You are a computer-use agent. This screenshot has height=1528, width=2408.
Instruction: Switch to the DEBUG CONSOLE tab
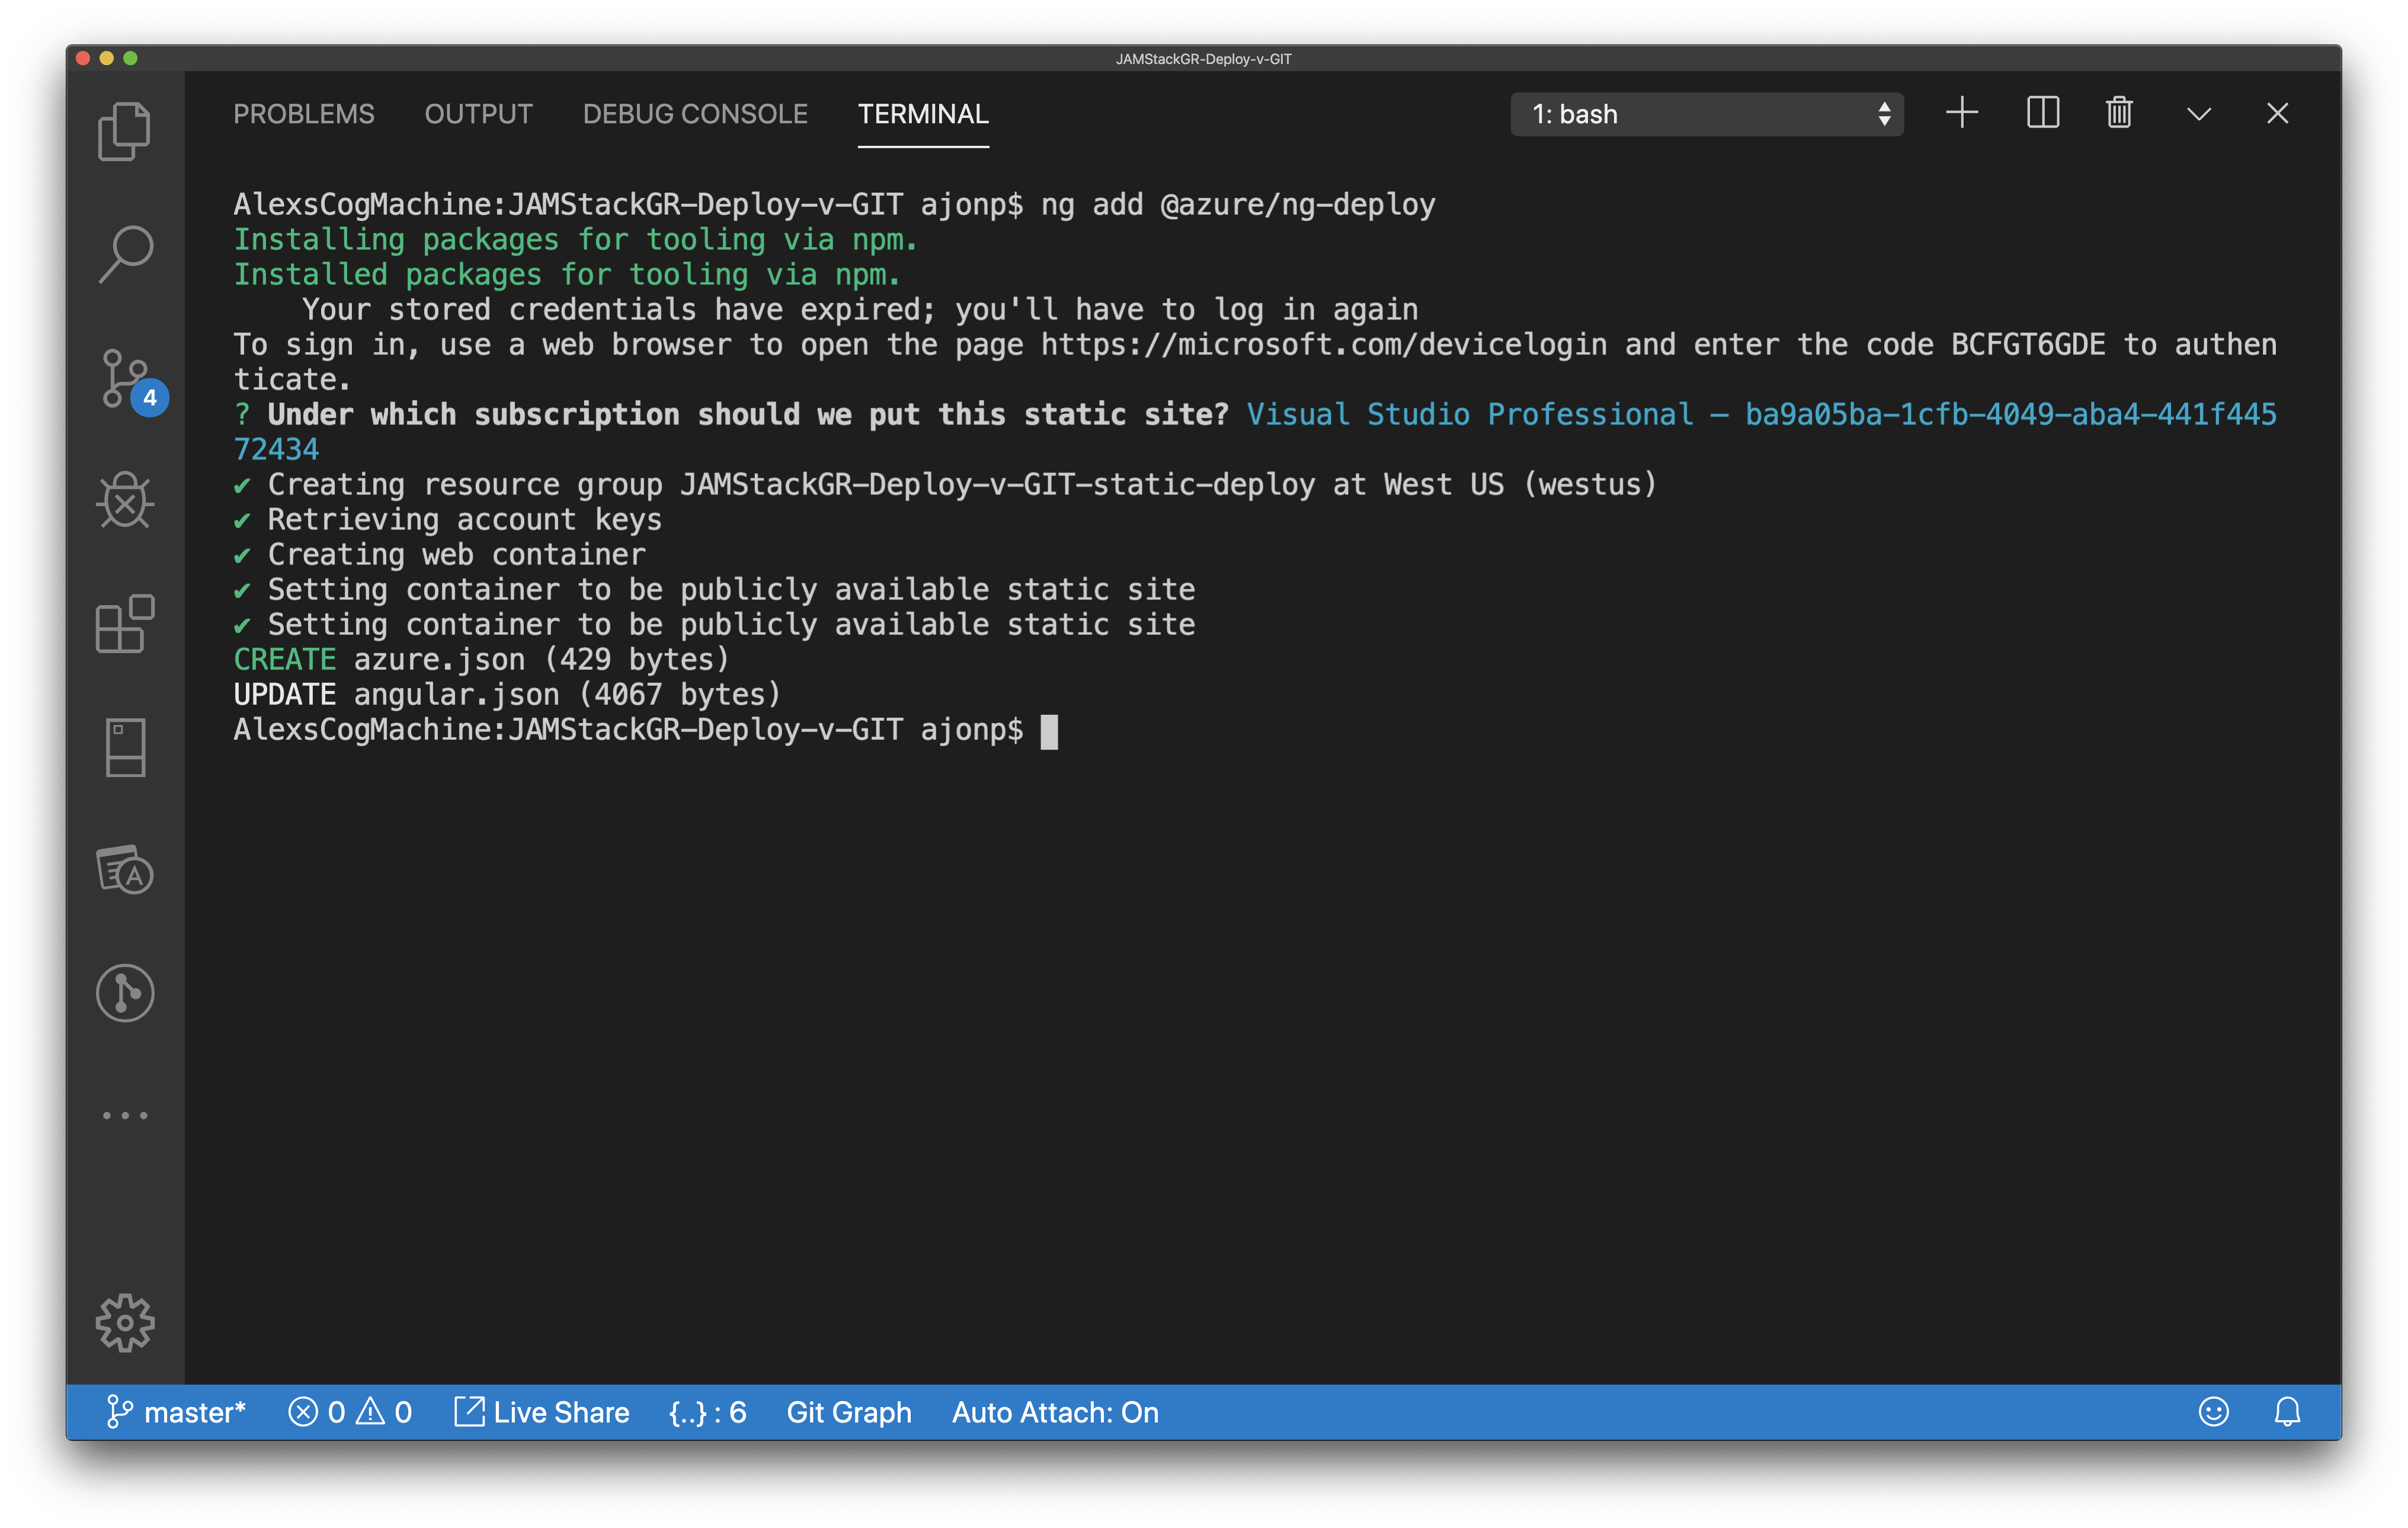[x=695, y=114]
